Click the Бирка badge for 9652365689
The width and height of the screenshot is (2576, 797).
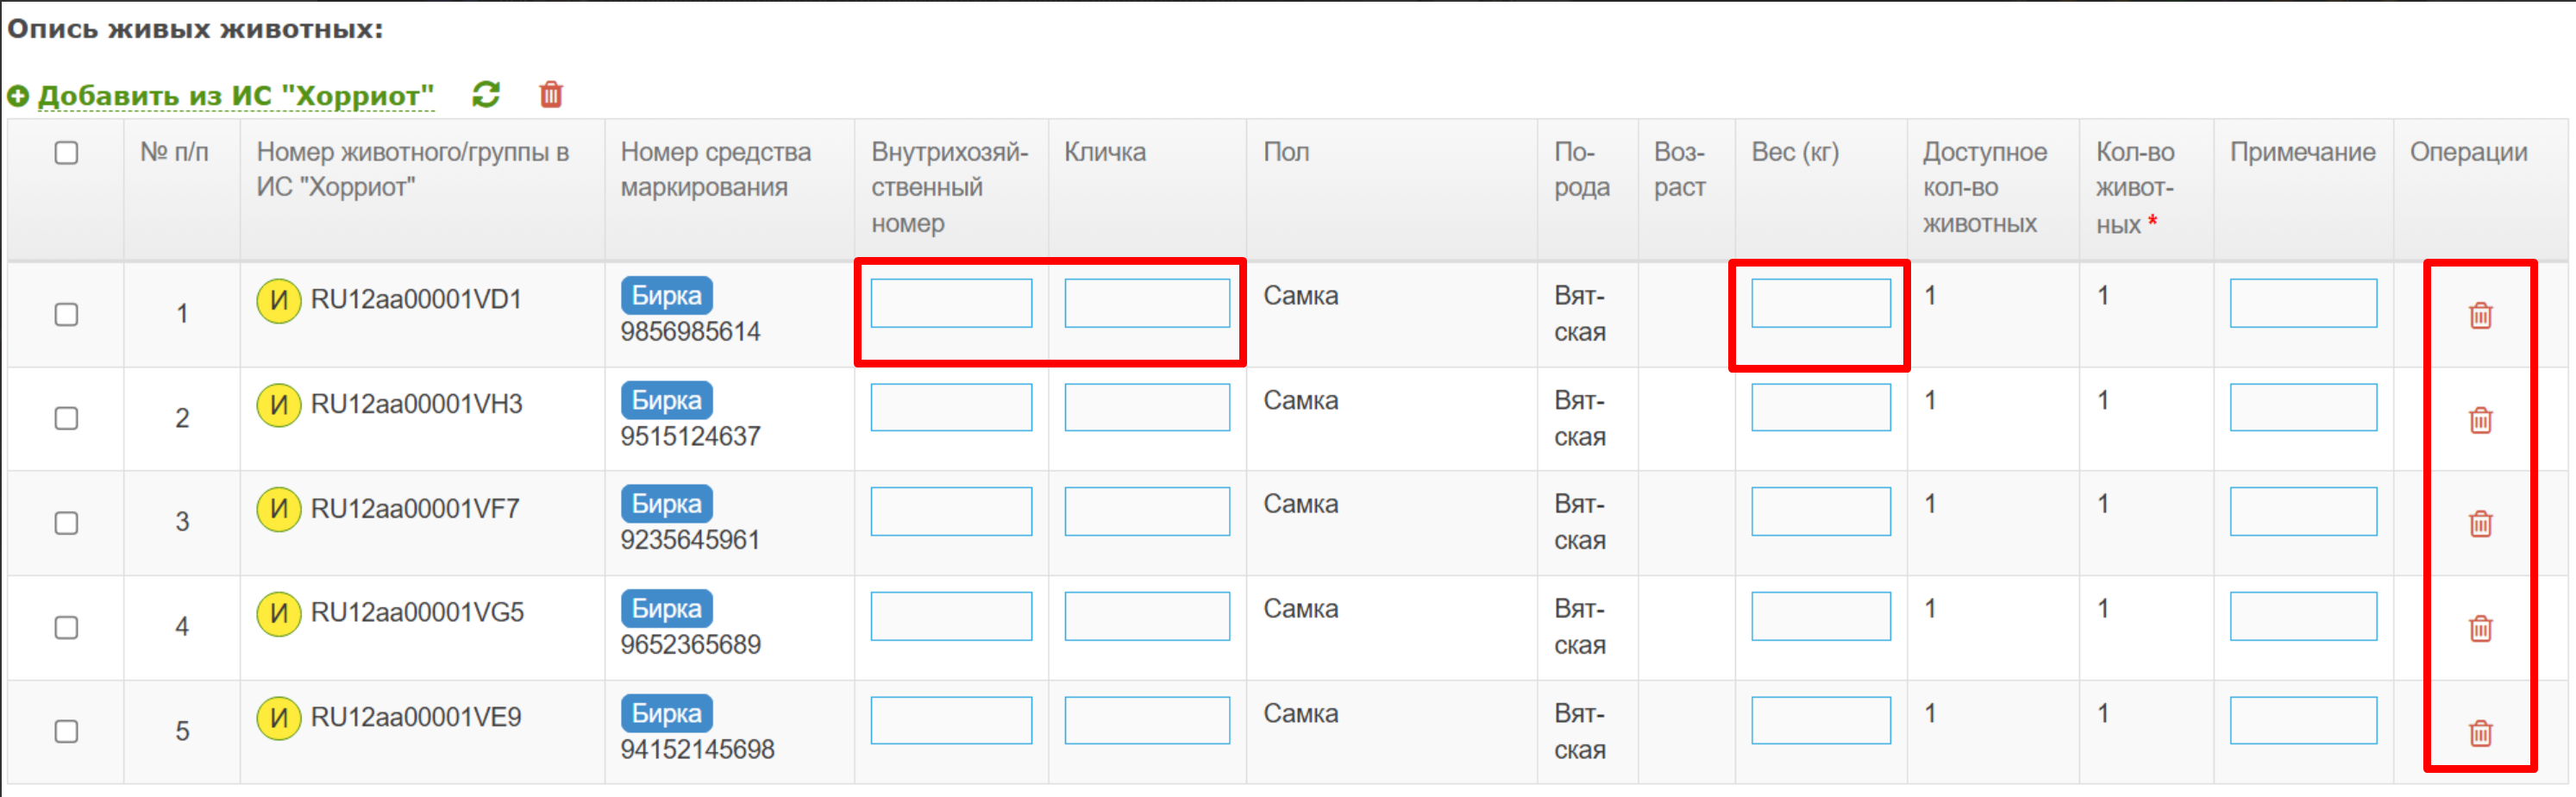(666, 608)
